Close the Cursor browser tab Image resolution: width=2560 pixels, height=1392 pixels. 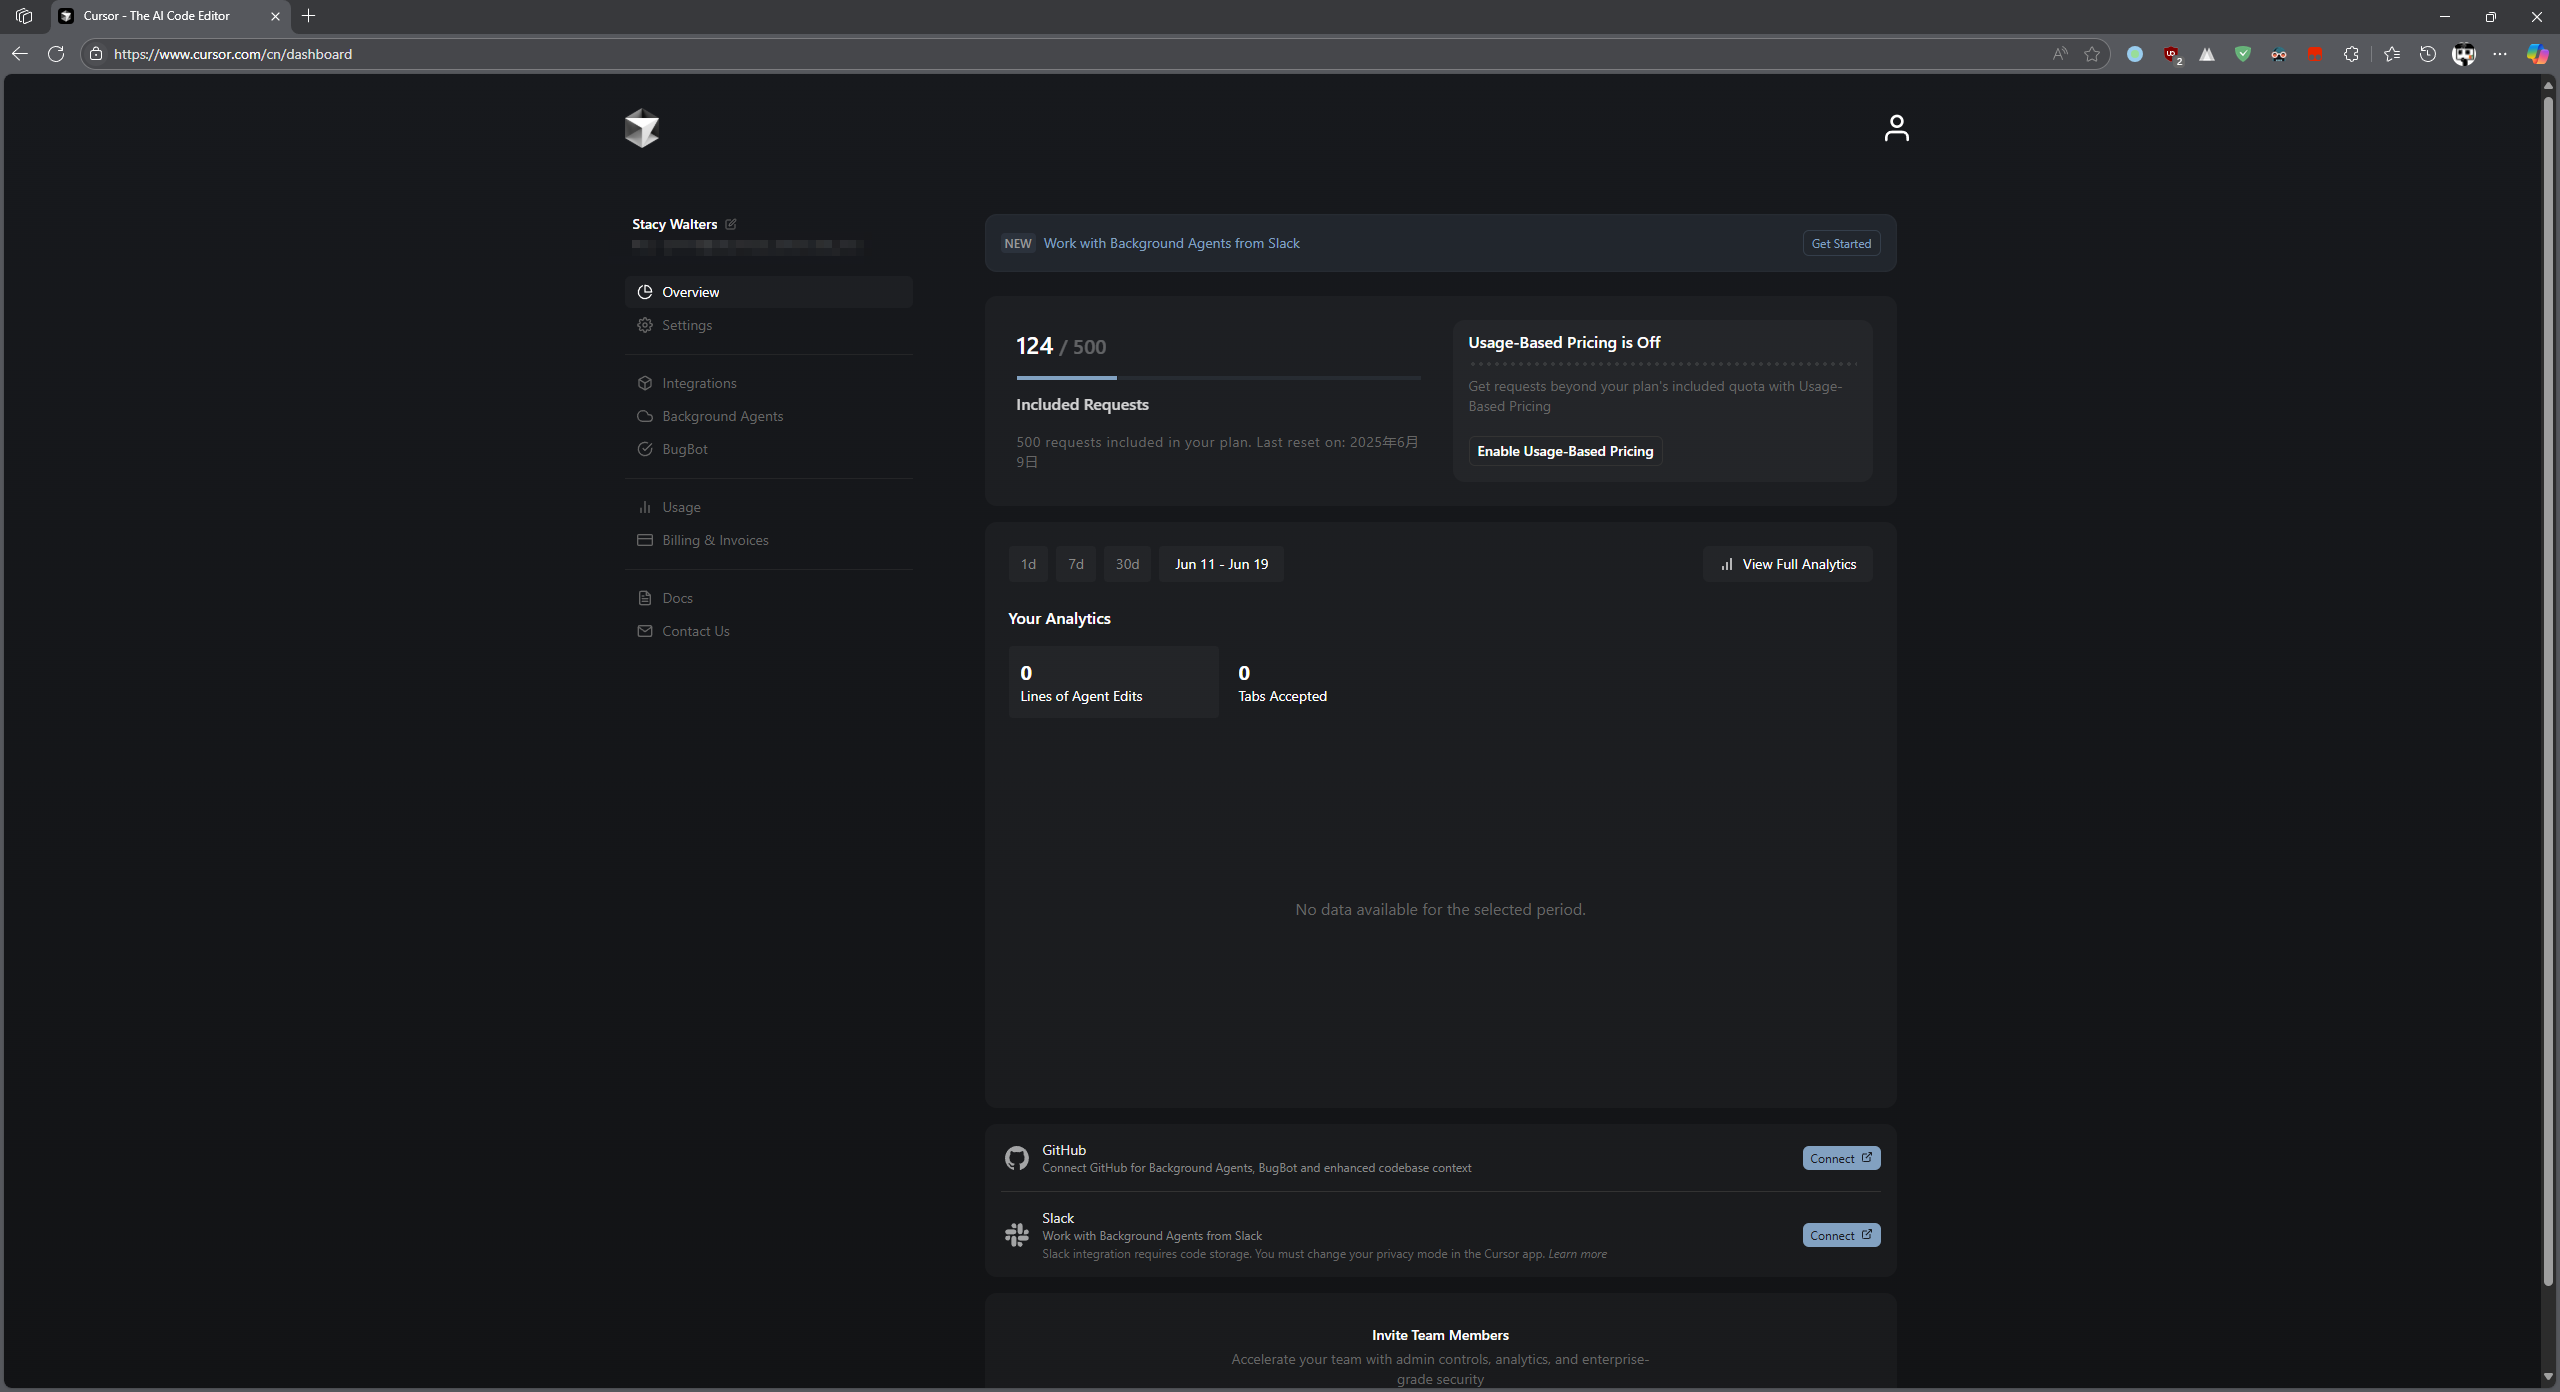[275, 16]
